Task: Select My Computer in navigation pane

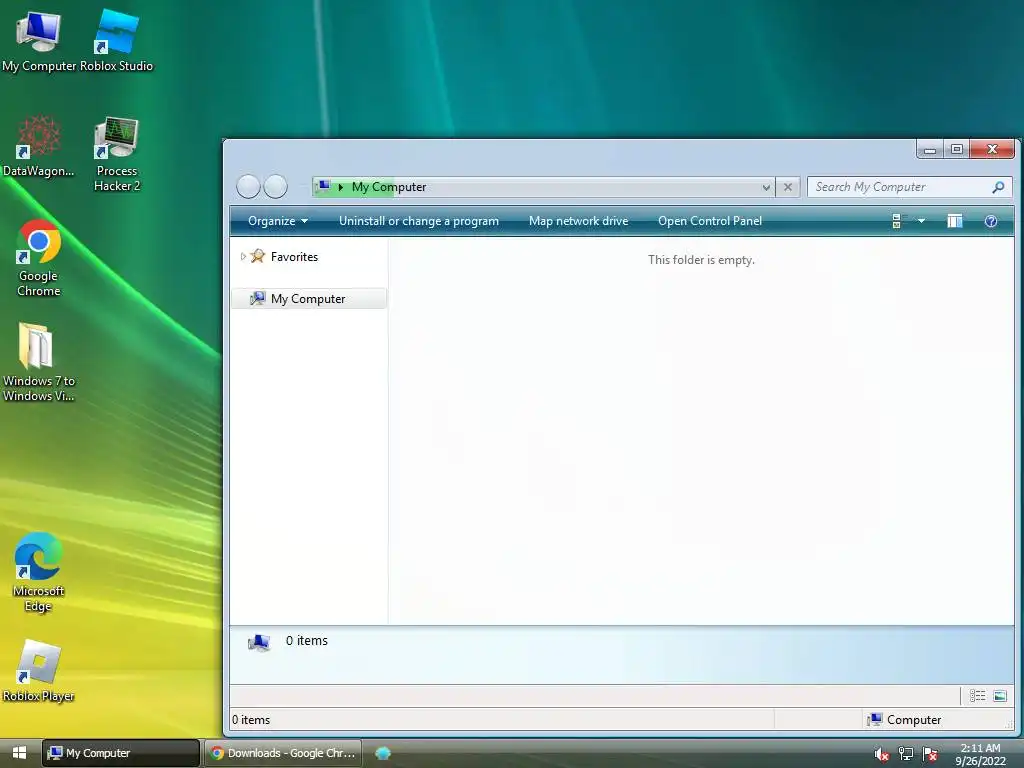Action: tap(309, 298)
